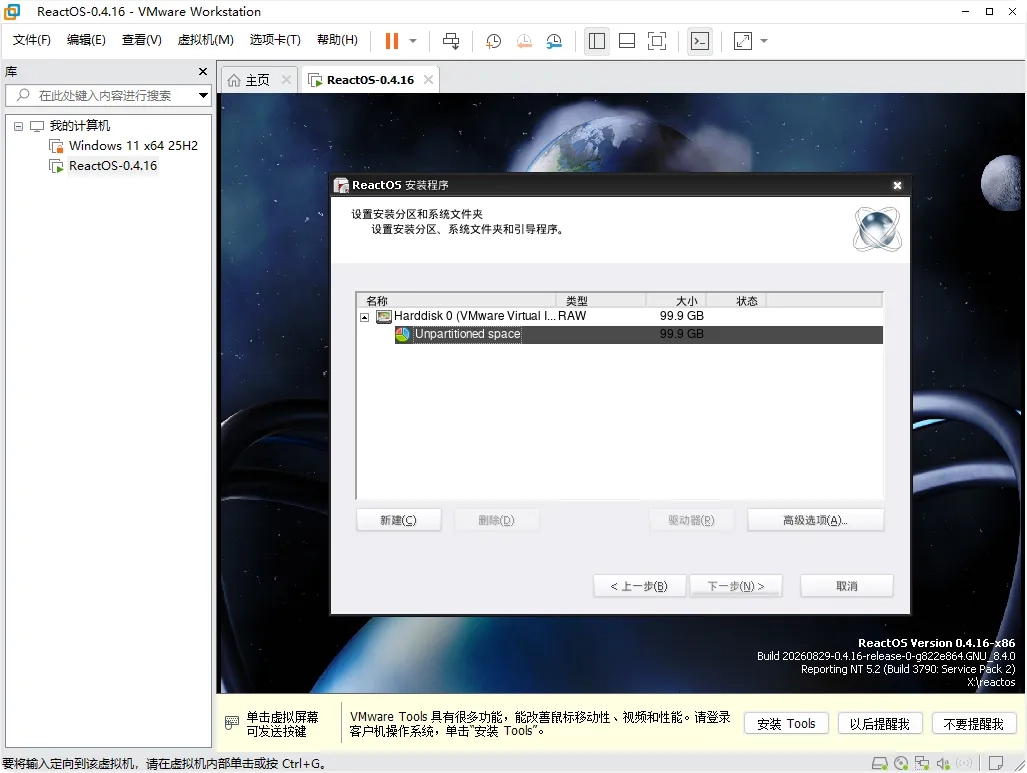Click the 不要提醒我 button
1027x773 pixels.
coord(973,724)
